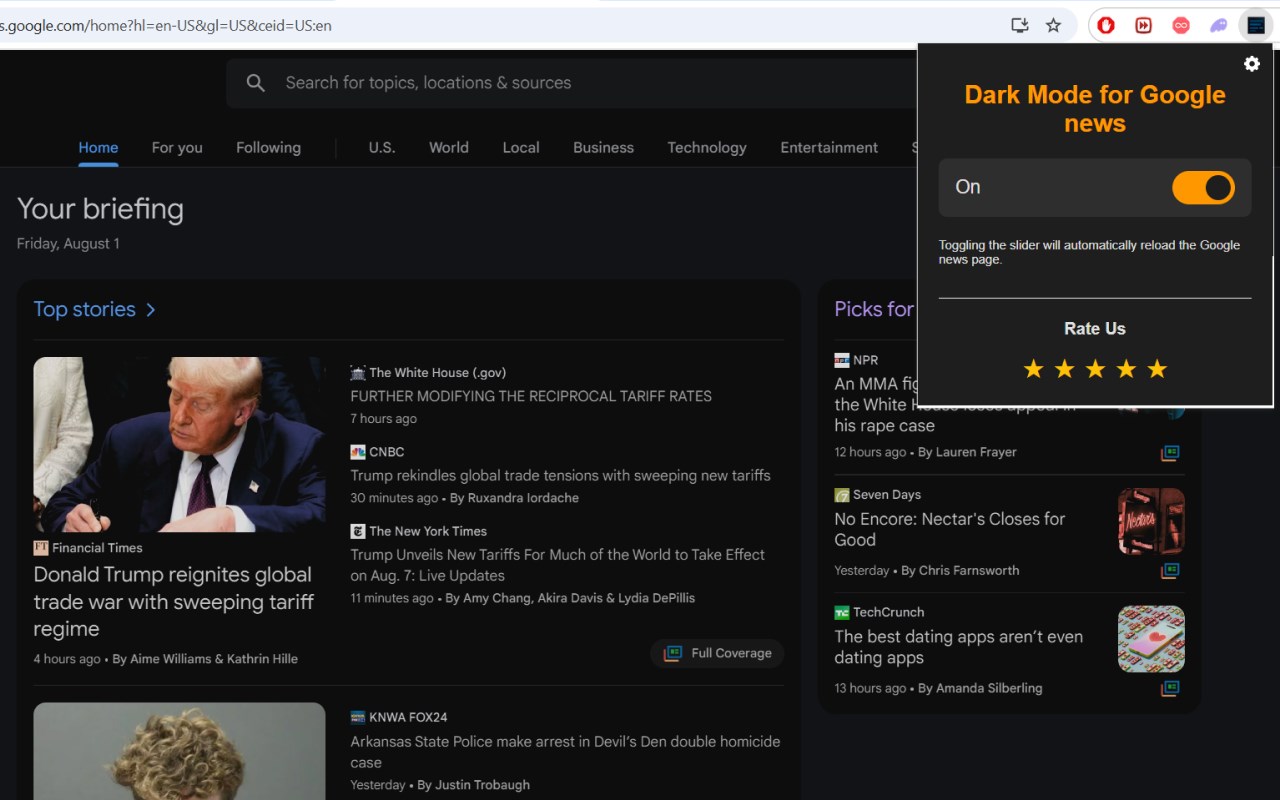Image resolution: width=1280 pixels, height=800 pixels.
Task: Open the Entertainment tab
Action: 829,148
